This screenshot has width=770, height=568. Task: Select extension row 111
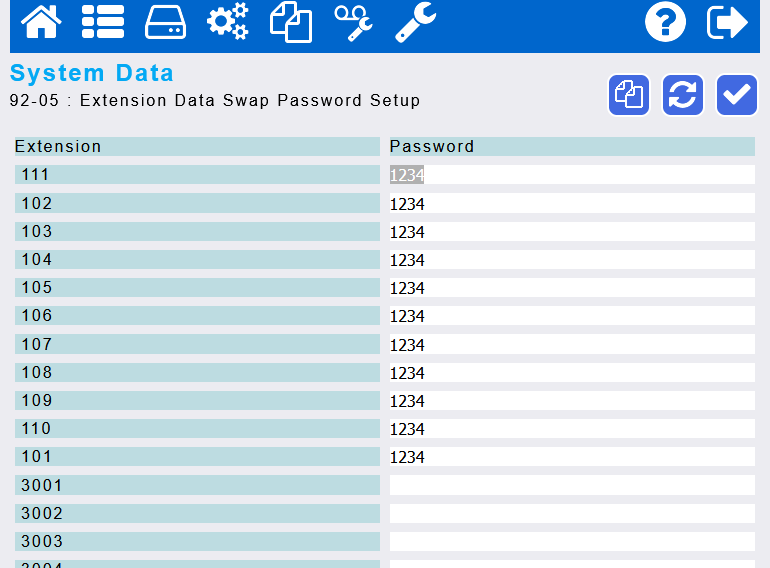pos(197,175)
